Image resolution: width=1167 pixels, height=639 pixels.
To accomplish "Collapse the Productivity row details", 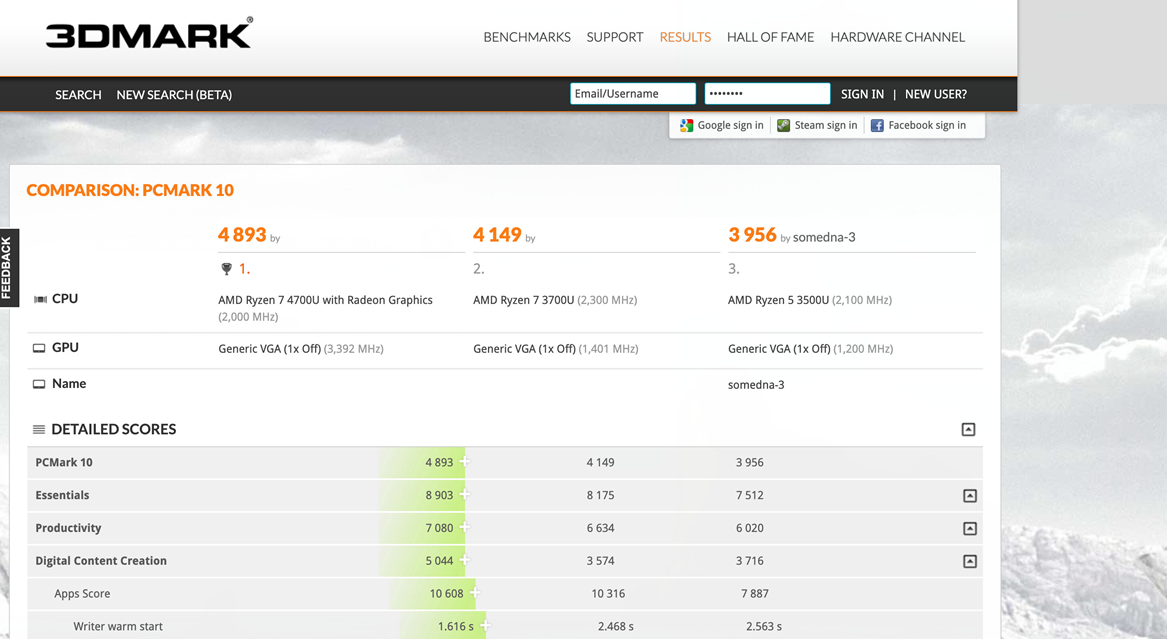I will point(970,528).
